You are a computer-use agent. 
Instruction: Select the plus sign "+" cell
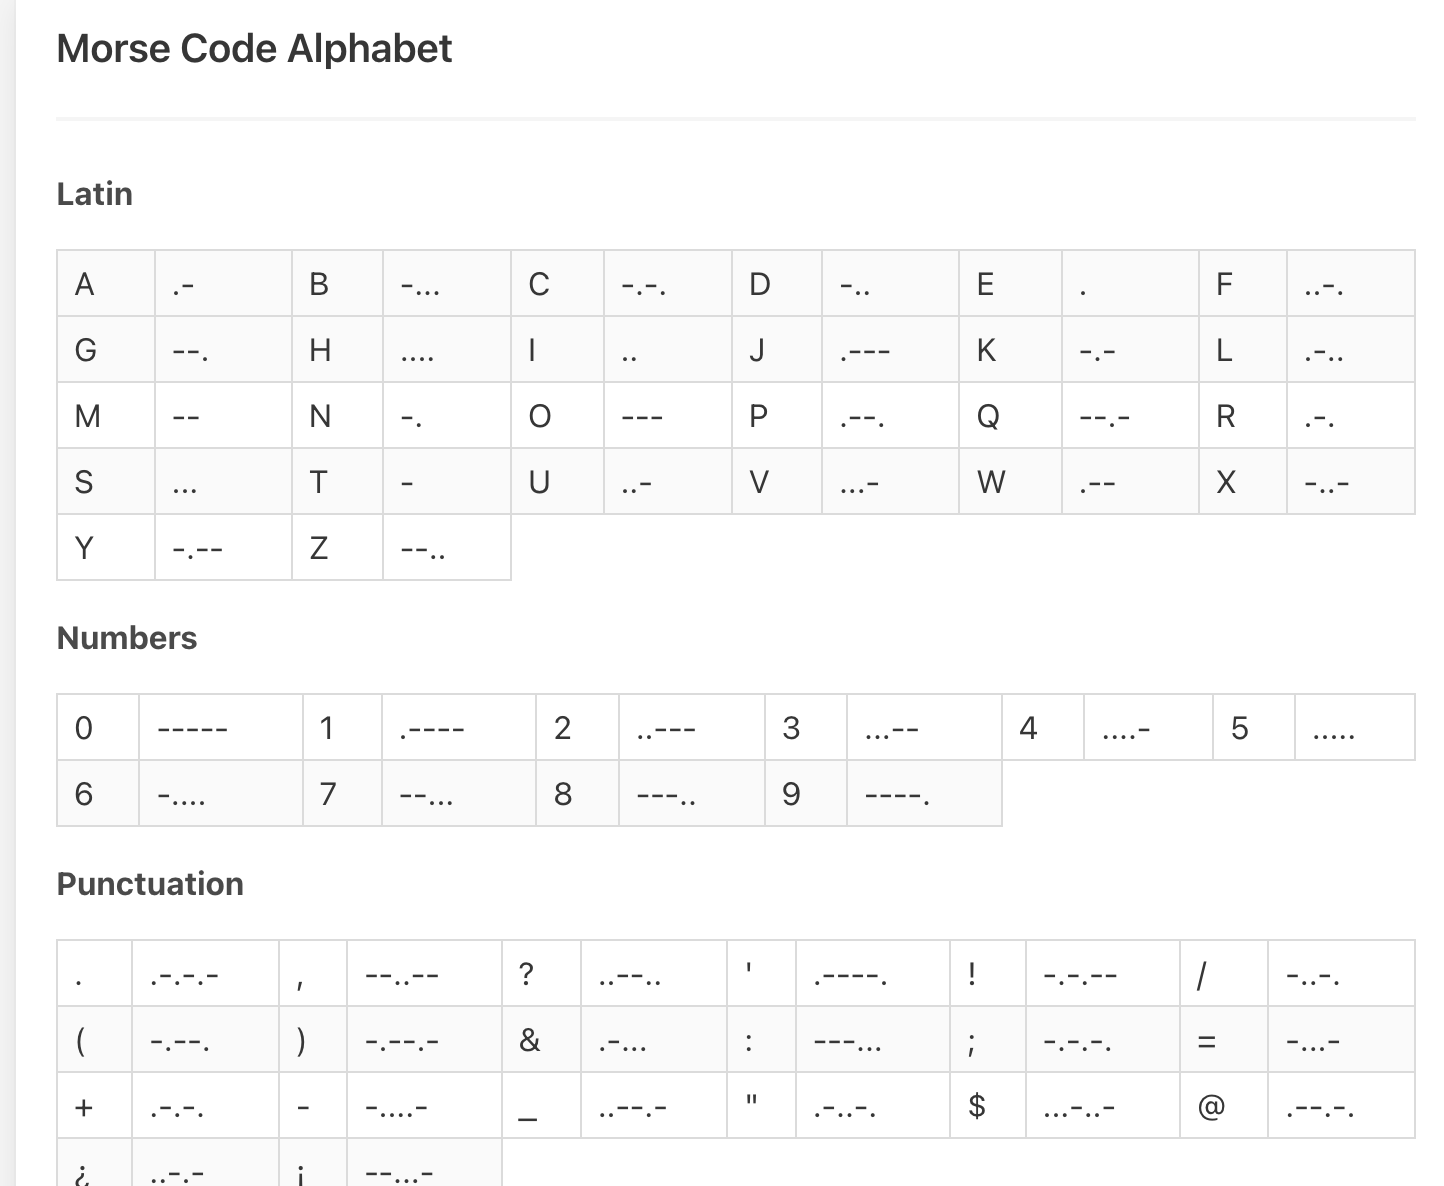click(94, 1106)
